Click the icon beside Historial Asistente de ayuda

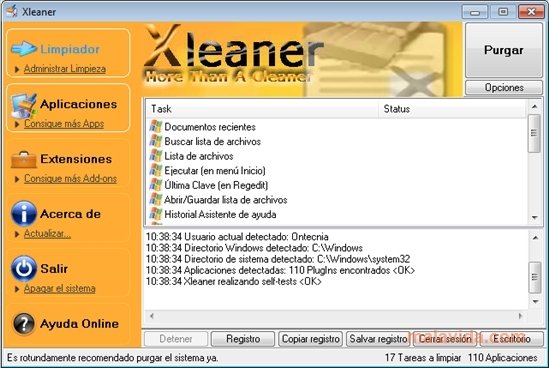pos(156,214)
